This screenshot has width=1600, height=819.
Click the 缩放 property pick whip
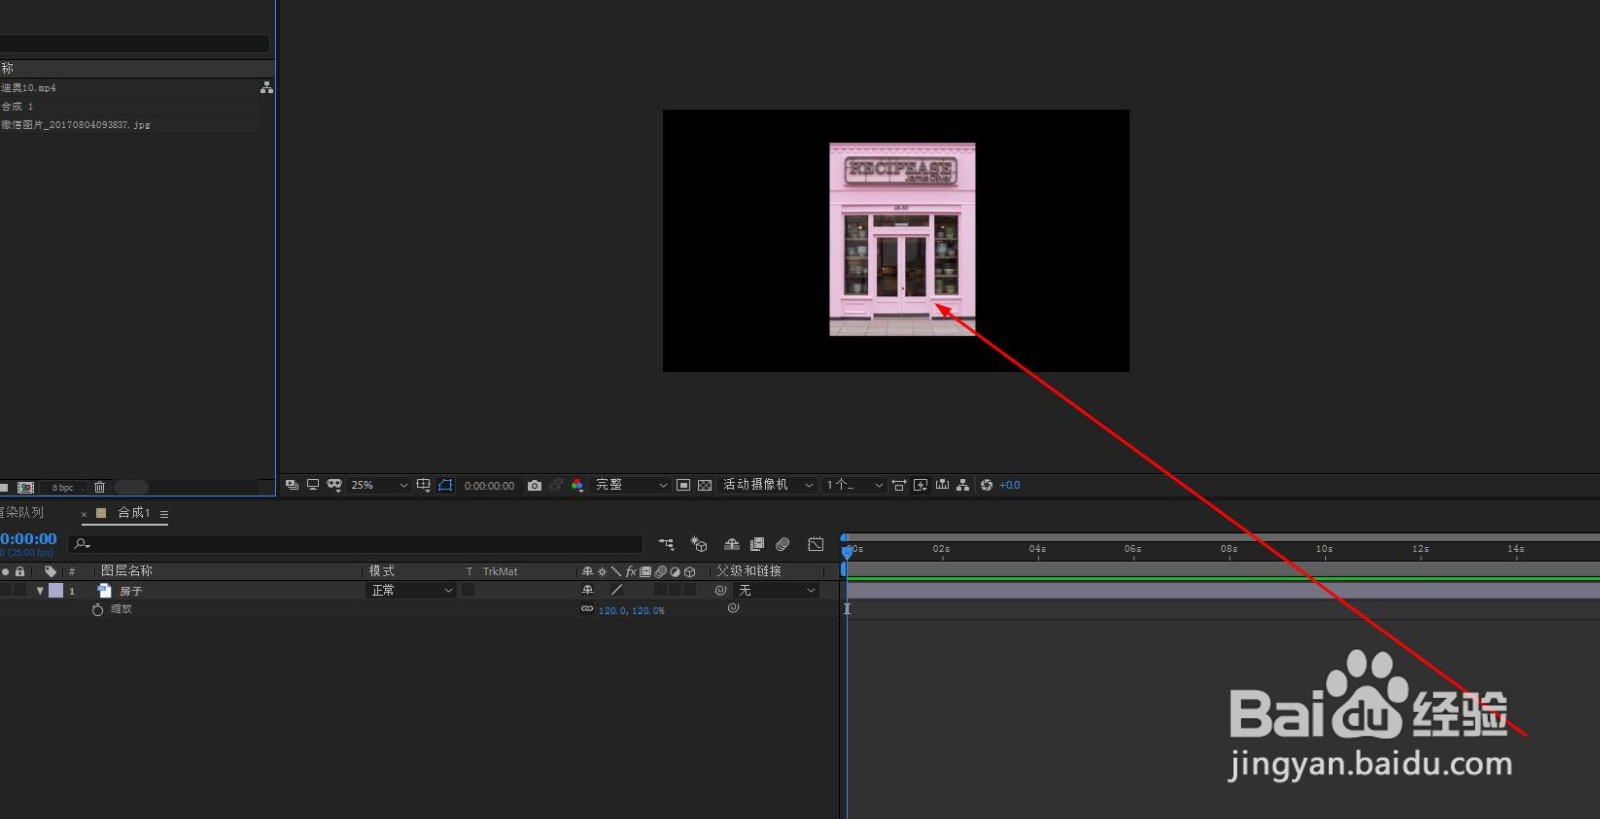[x=733, y=608]
